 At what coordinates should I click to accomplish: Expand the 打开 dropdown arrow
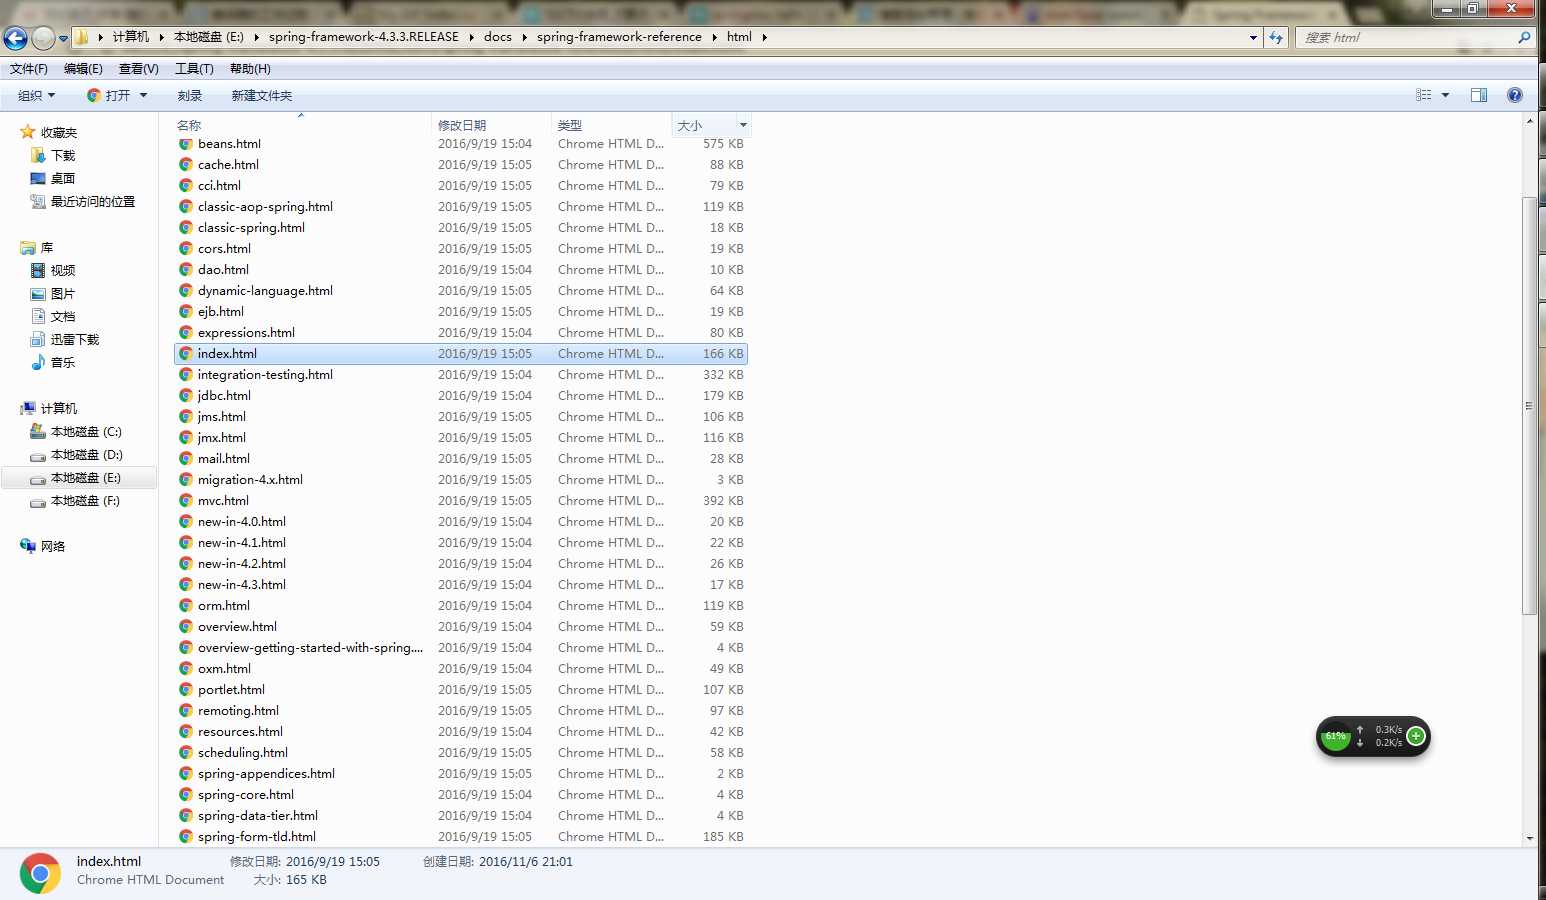point(143,95)
